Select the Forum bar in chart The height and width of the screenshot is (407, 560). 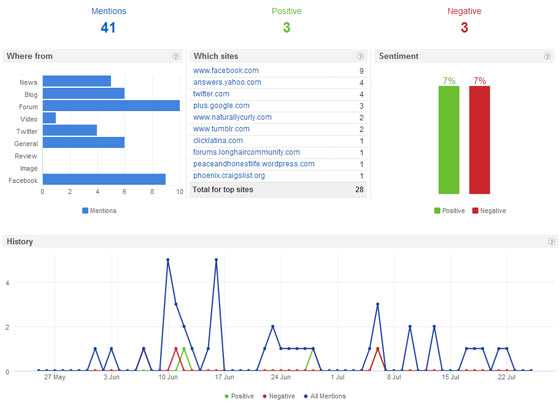111,106
